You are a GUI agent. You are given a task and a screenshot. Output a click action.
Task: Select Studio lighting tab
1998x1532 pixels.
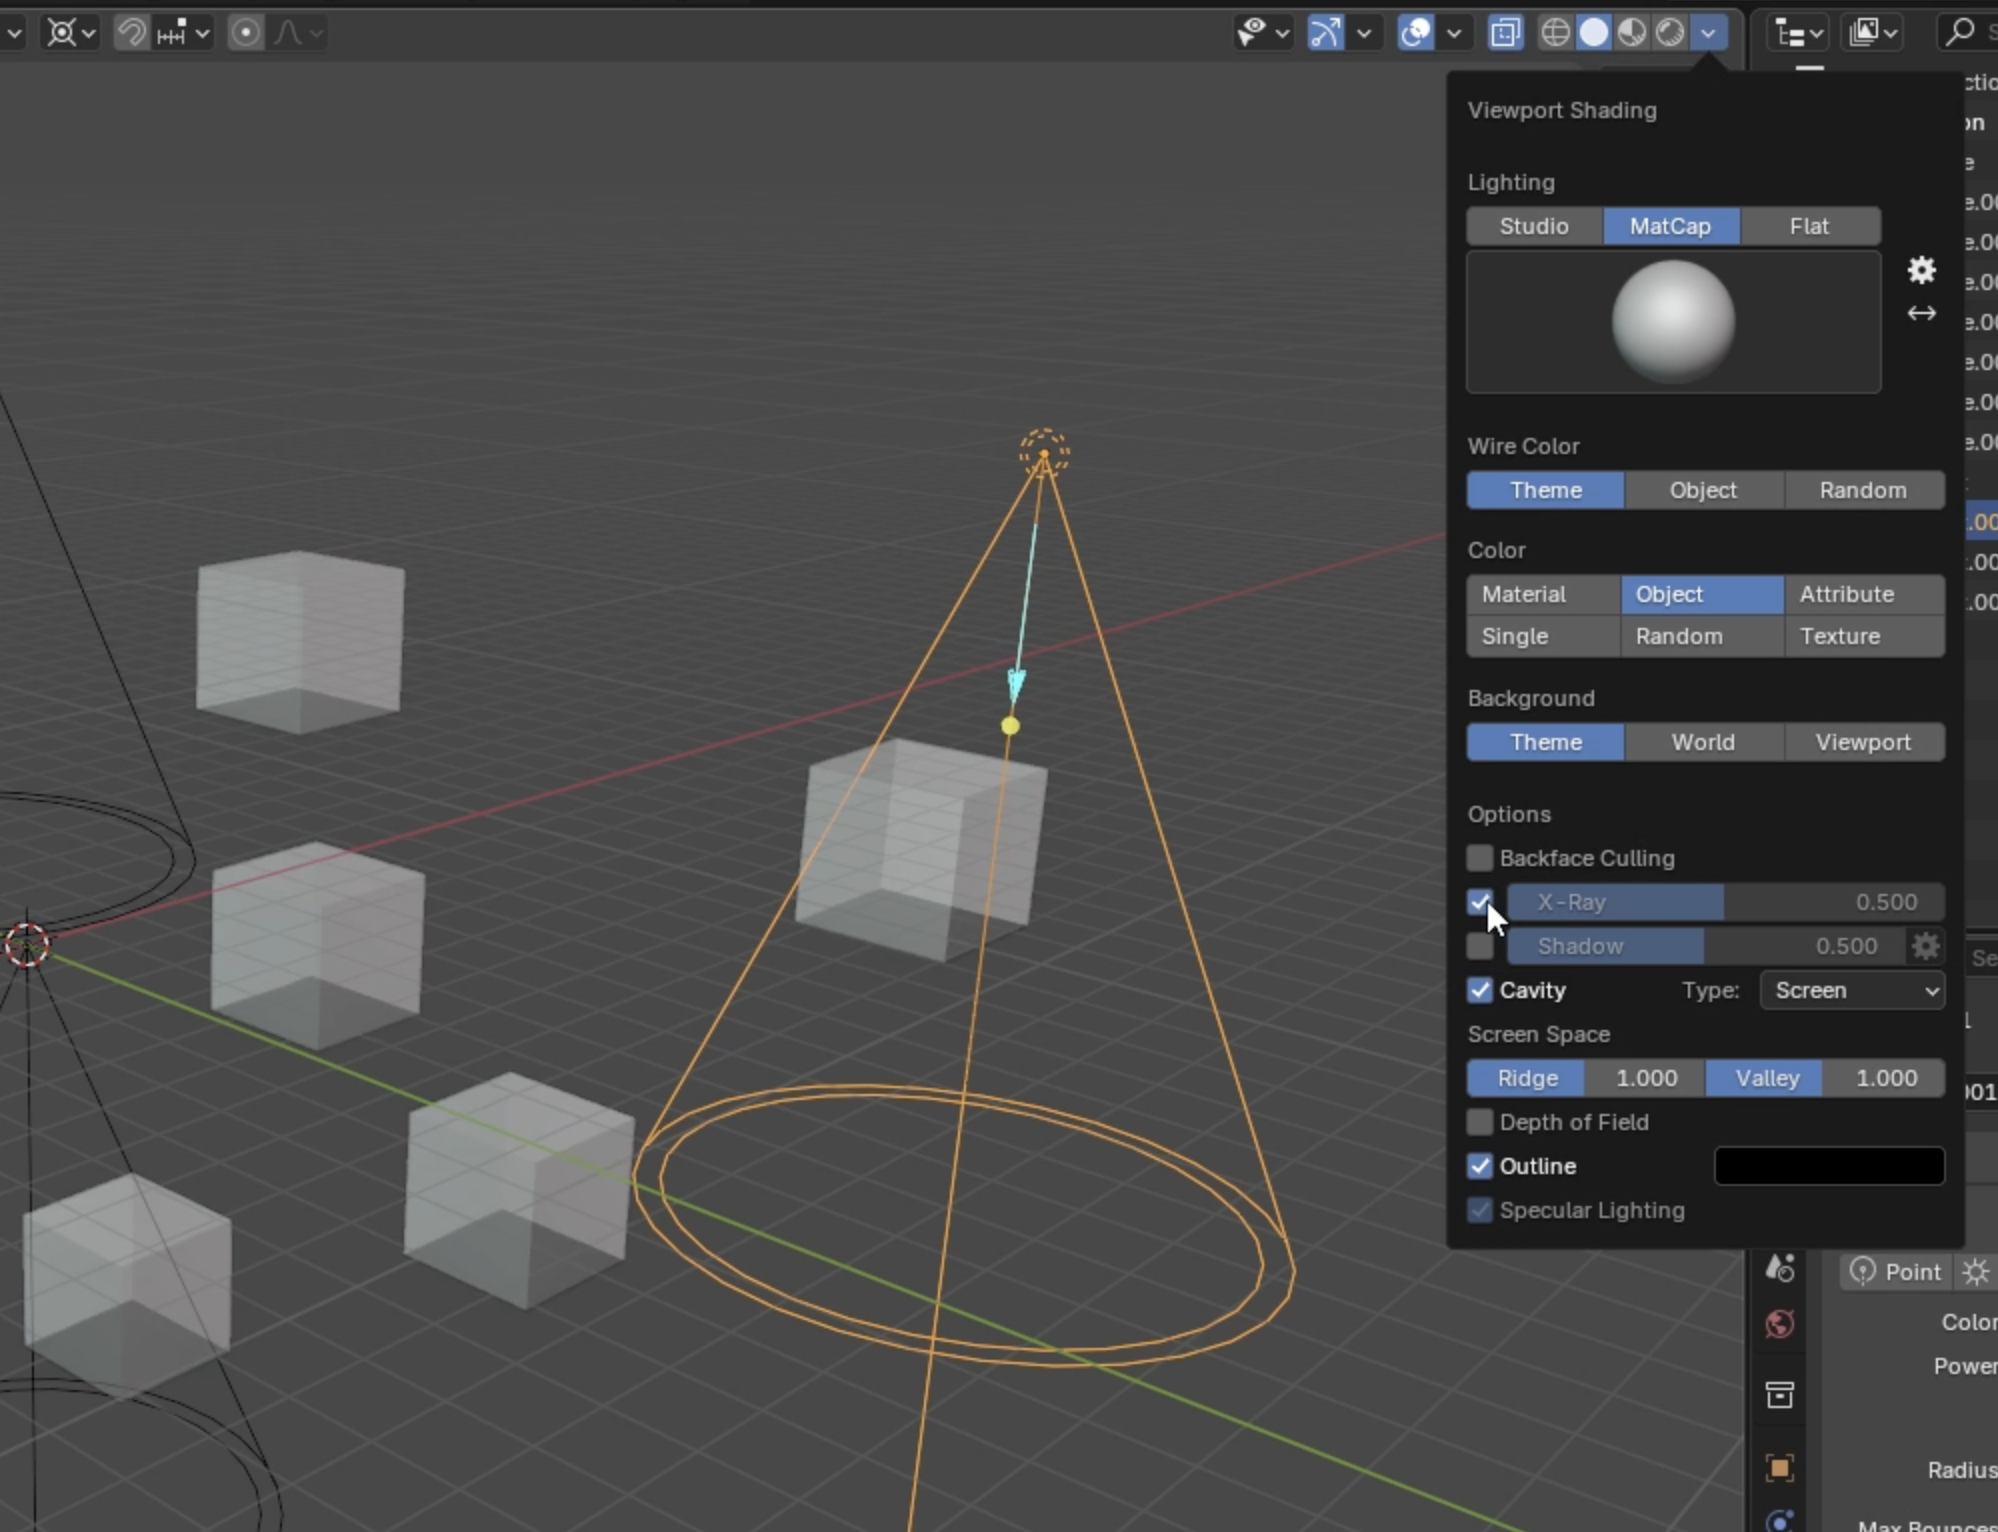pos(1534,226)
